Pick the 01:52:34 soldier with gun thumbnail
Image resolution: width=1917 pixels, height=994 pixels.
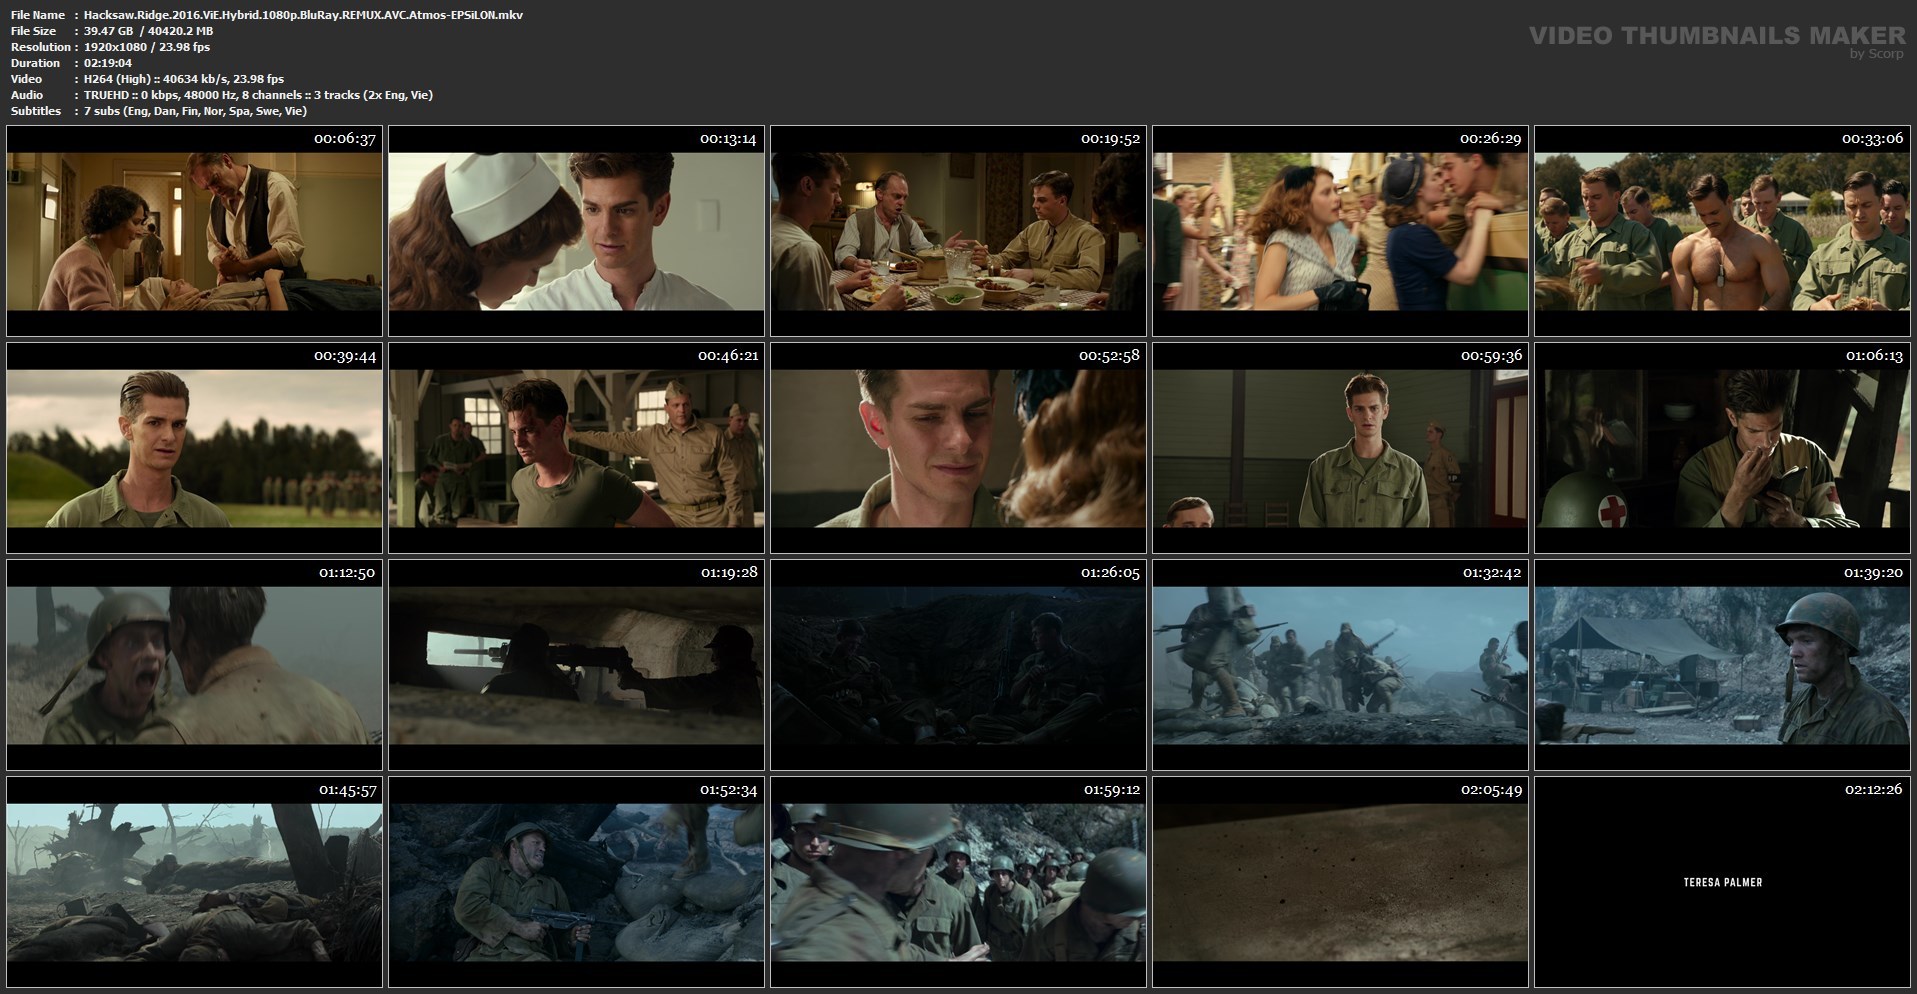(576, 882)
